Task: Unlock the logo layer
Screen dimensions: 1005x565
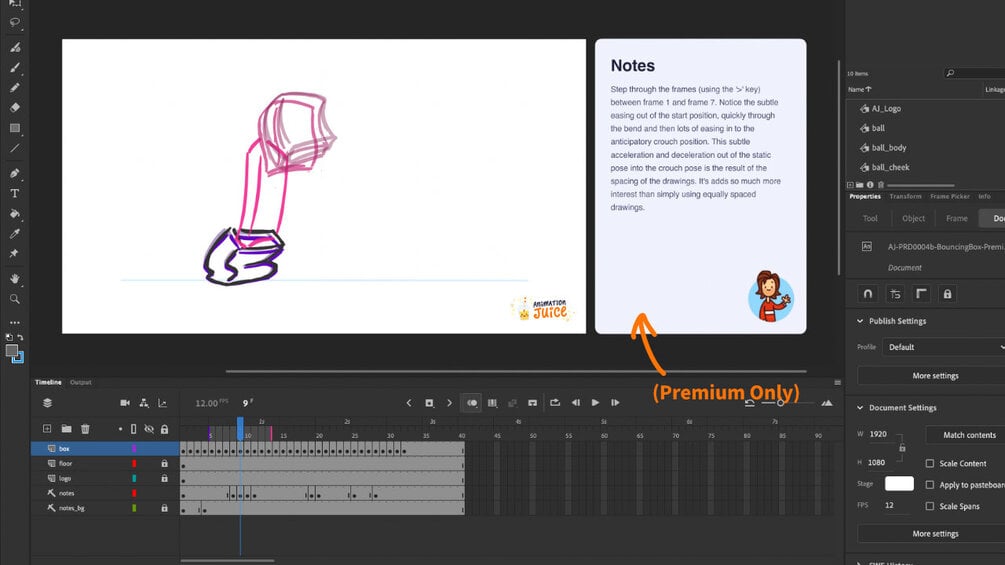Action: (x=165, y=479)
